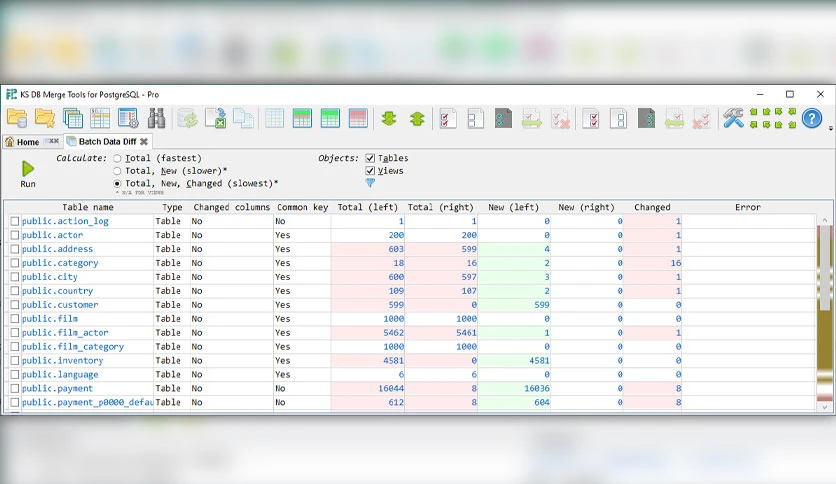Viewport: 836px width, 484px height.
Task: Click the folder with star favorites icon
Action: click(45, 118)
